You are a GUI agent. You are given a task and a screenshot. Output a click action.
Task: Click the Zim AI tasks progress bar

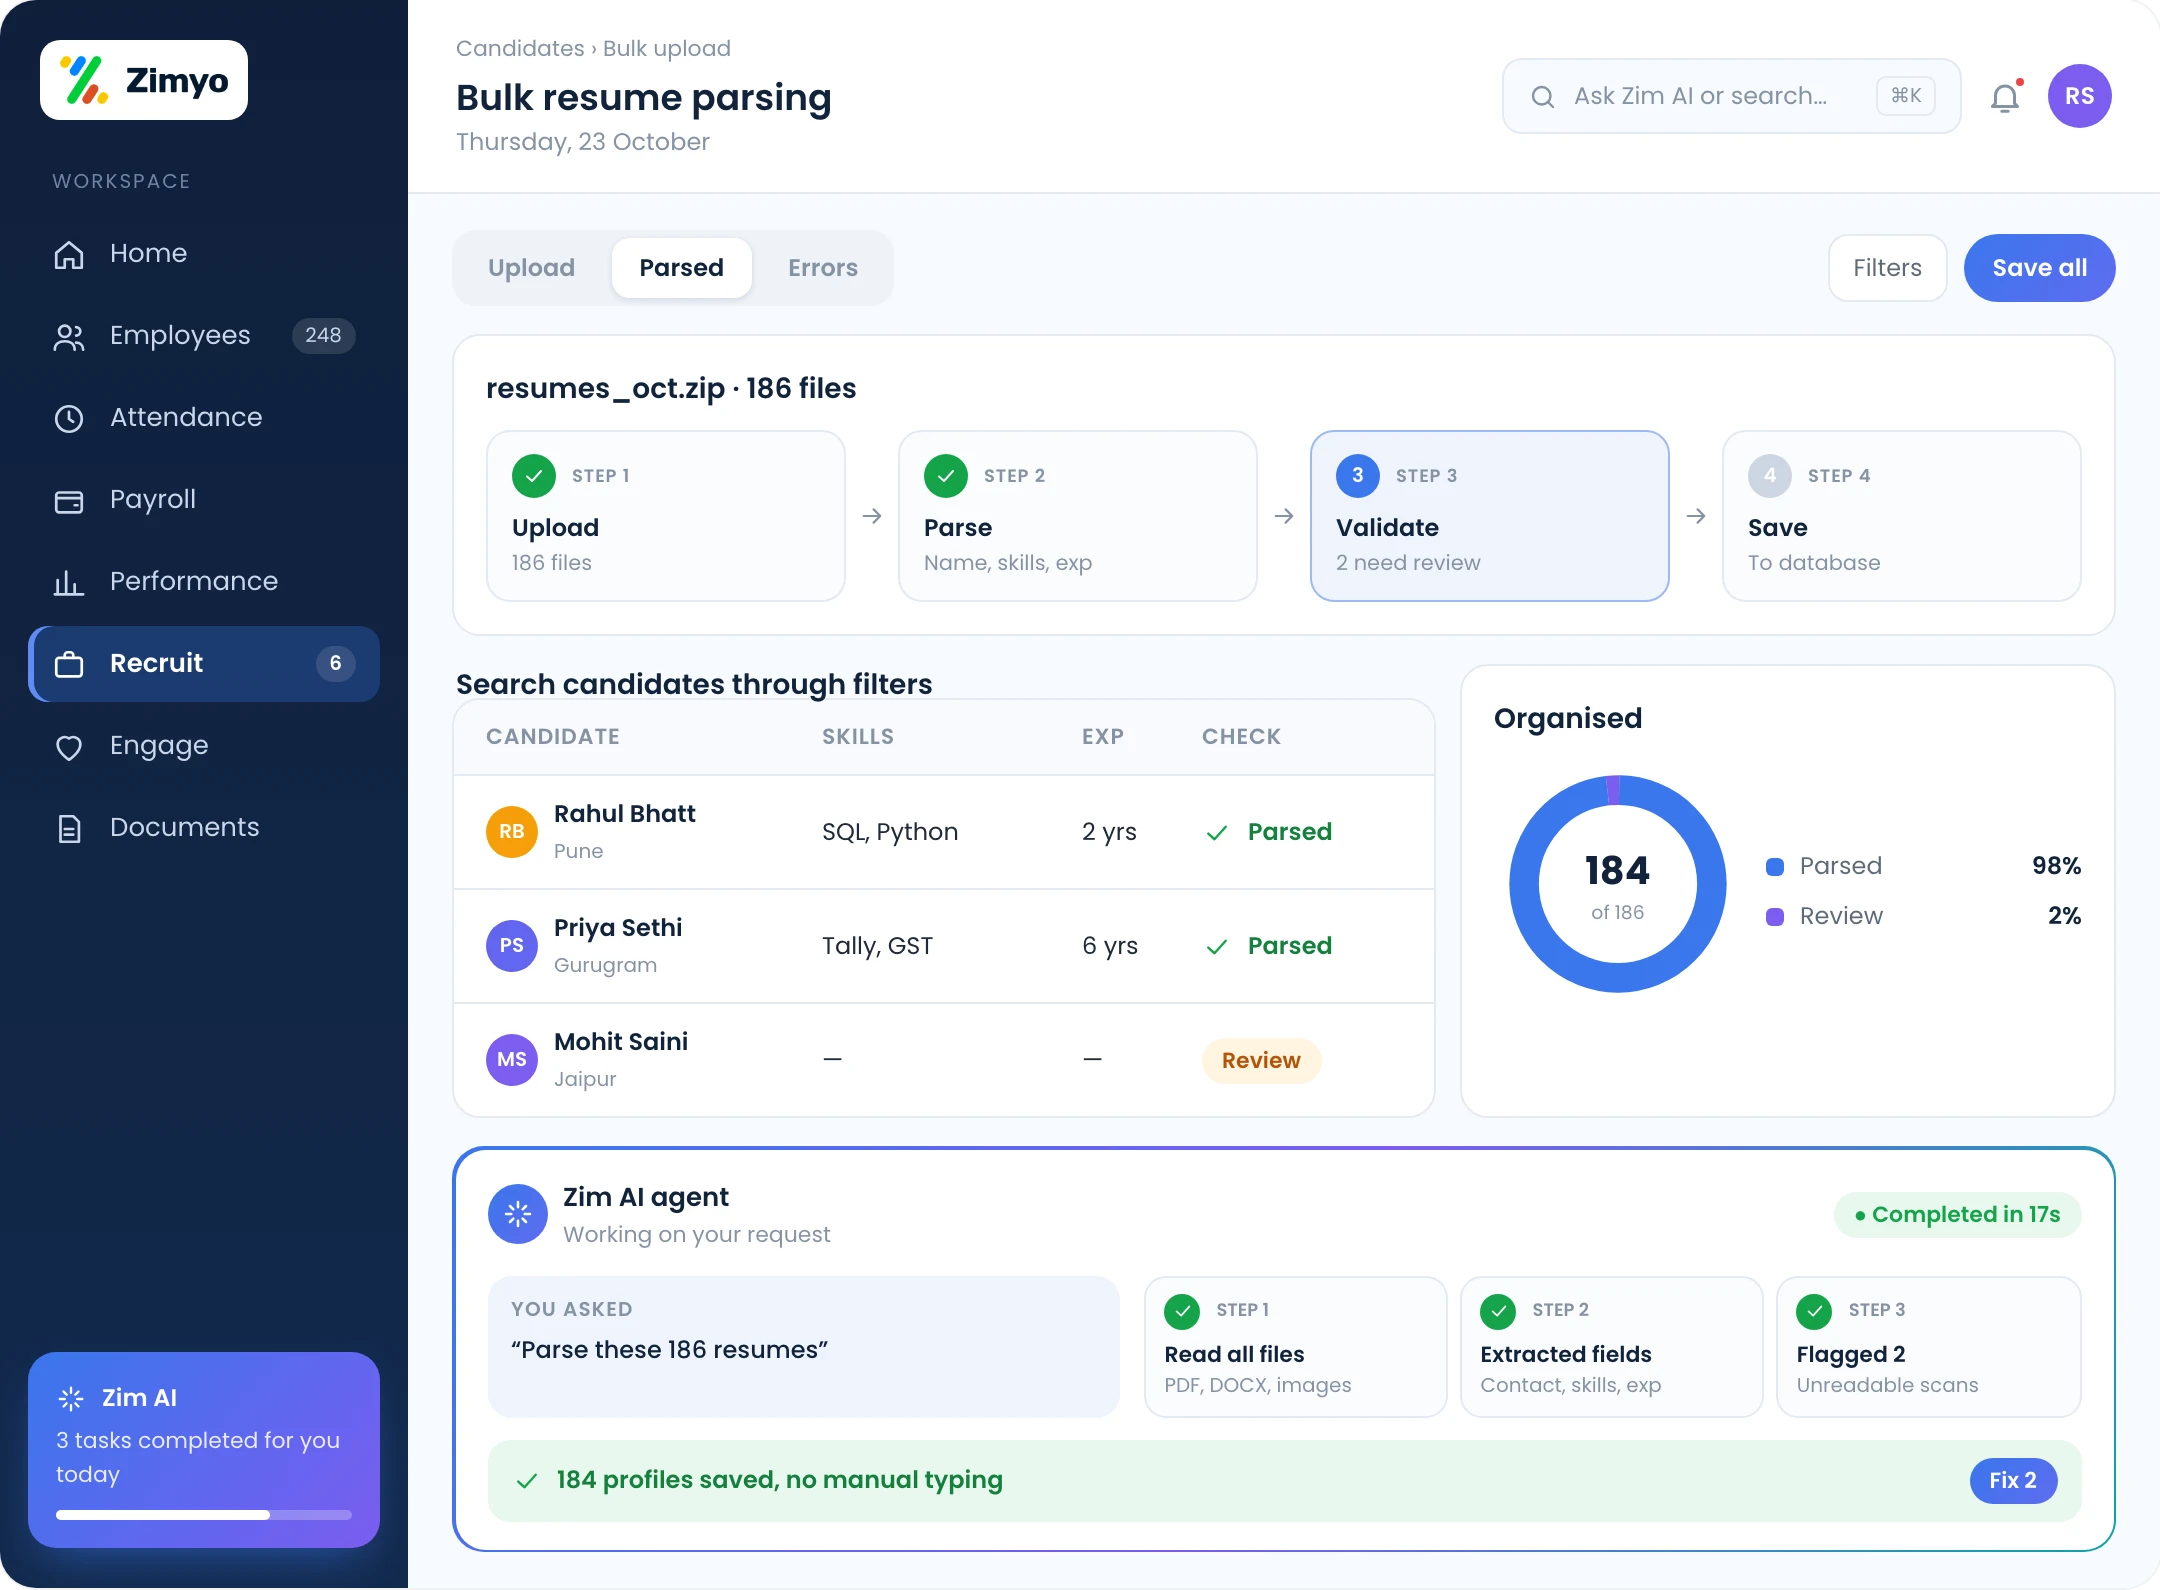[204, 1514]
